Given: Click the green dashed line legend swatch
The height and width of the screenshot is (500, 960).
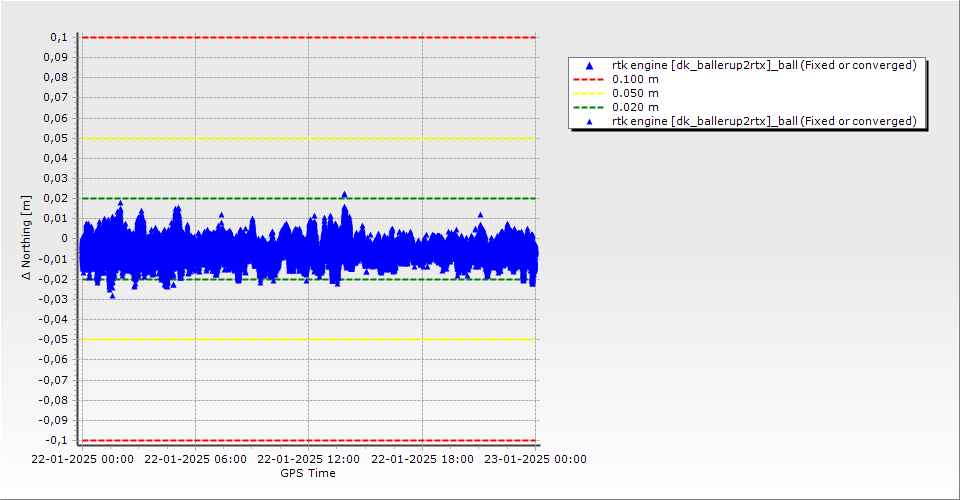Looking at the screenshot, I should tap(588, 108).
